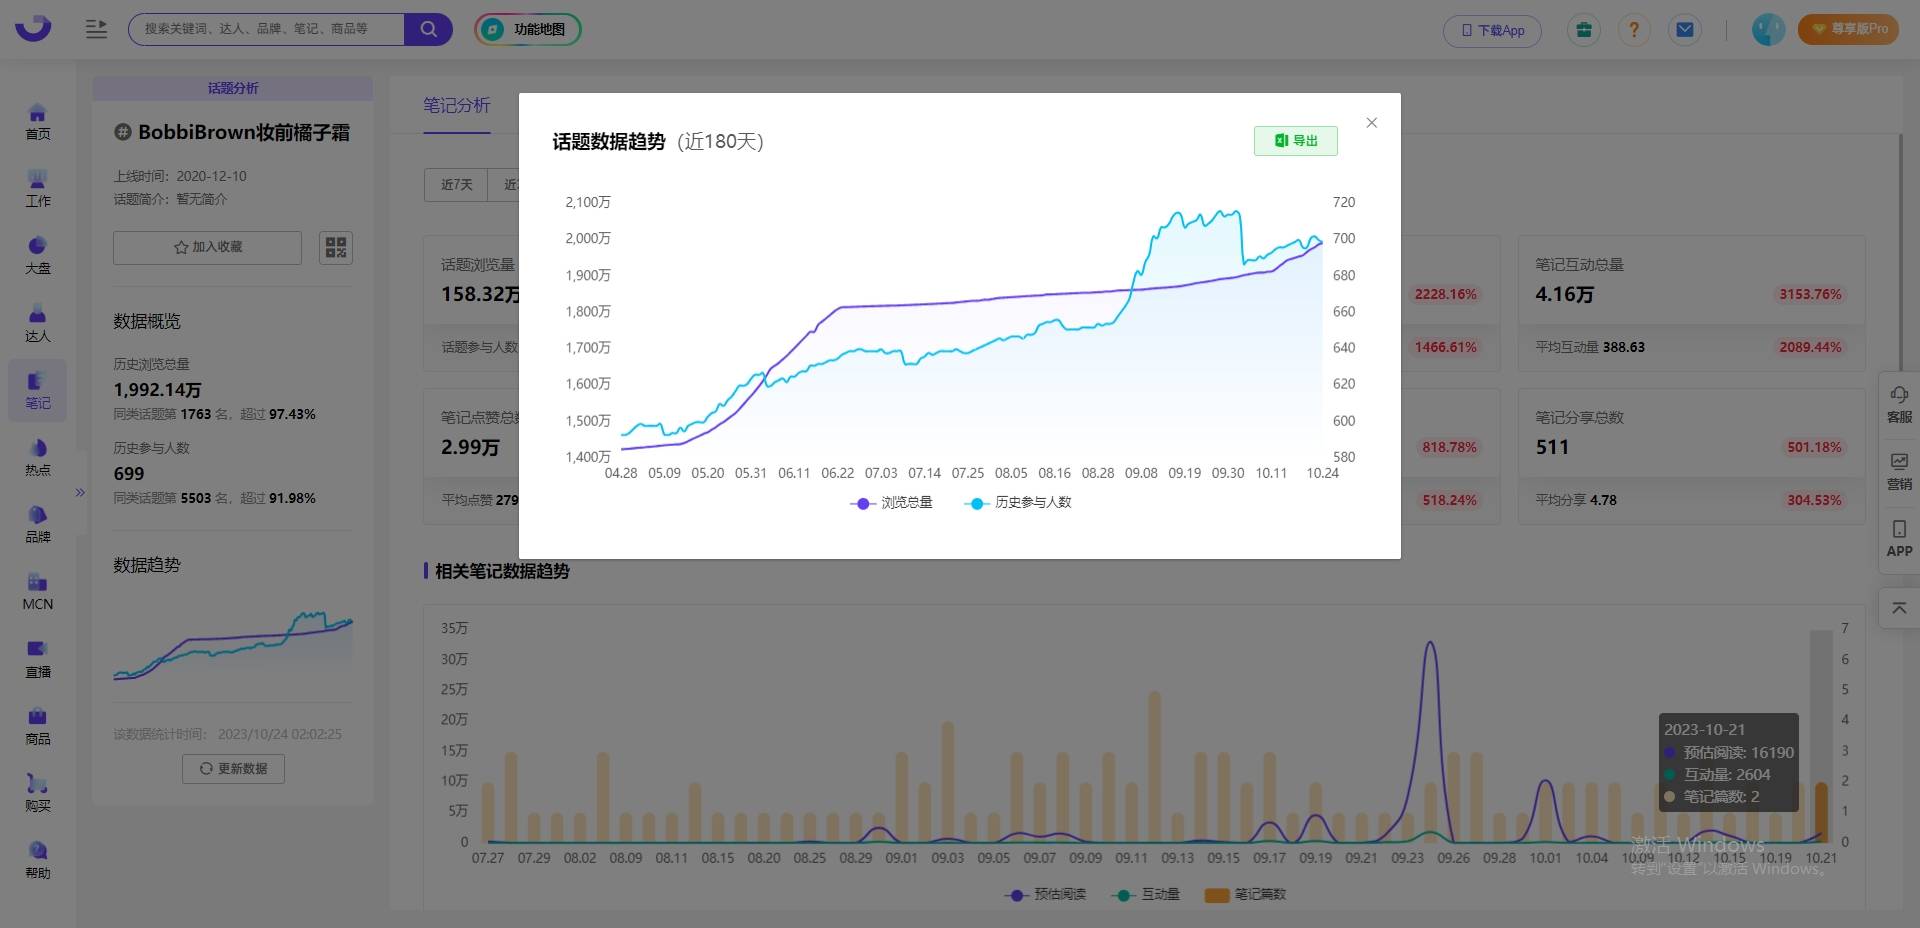Click the BobbiBrown妆前橘子霜 topic title
The width and height of the screenshot is (1920, 928).
244,132
